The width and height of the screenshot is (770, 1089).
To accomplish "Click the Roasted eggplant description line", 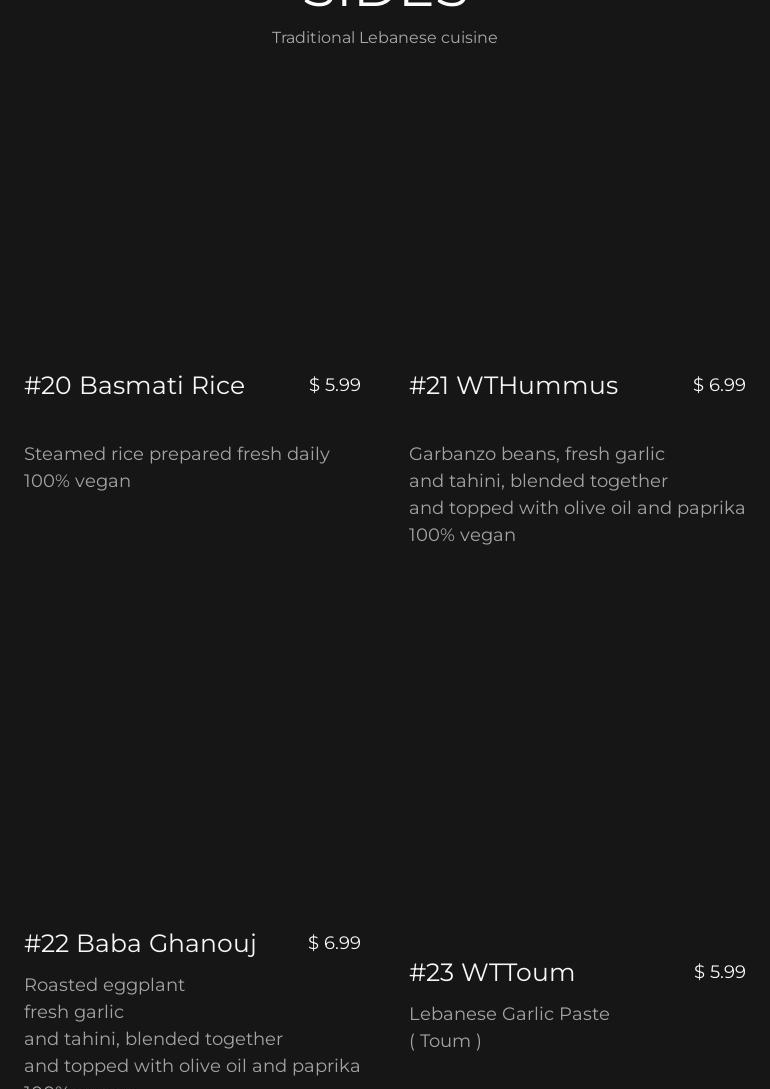I will (x=104, y=986).
